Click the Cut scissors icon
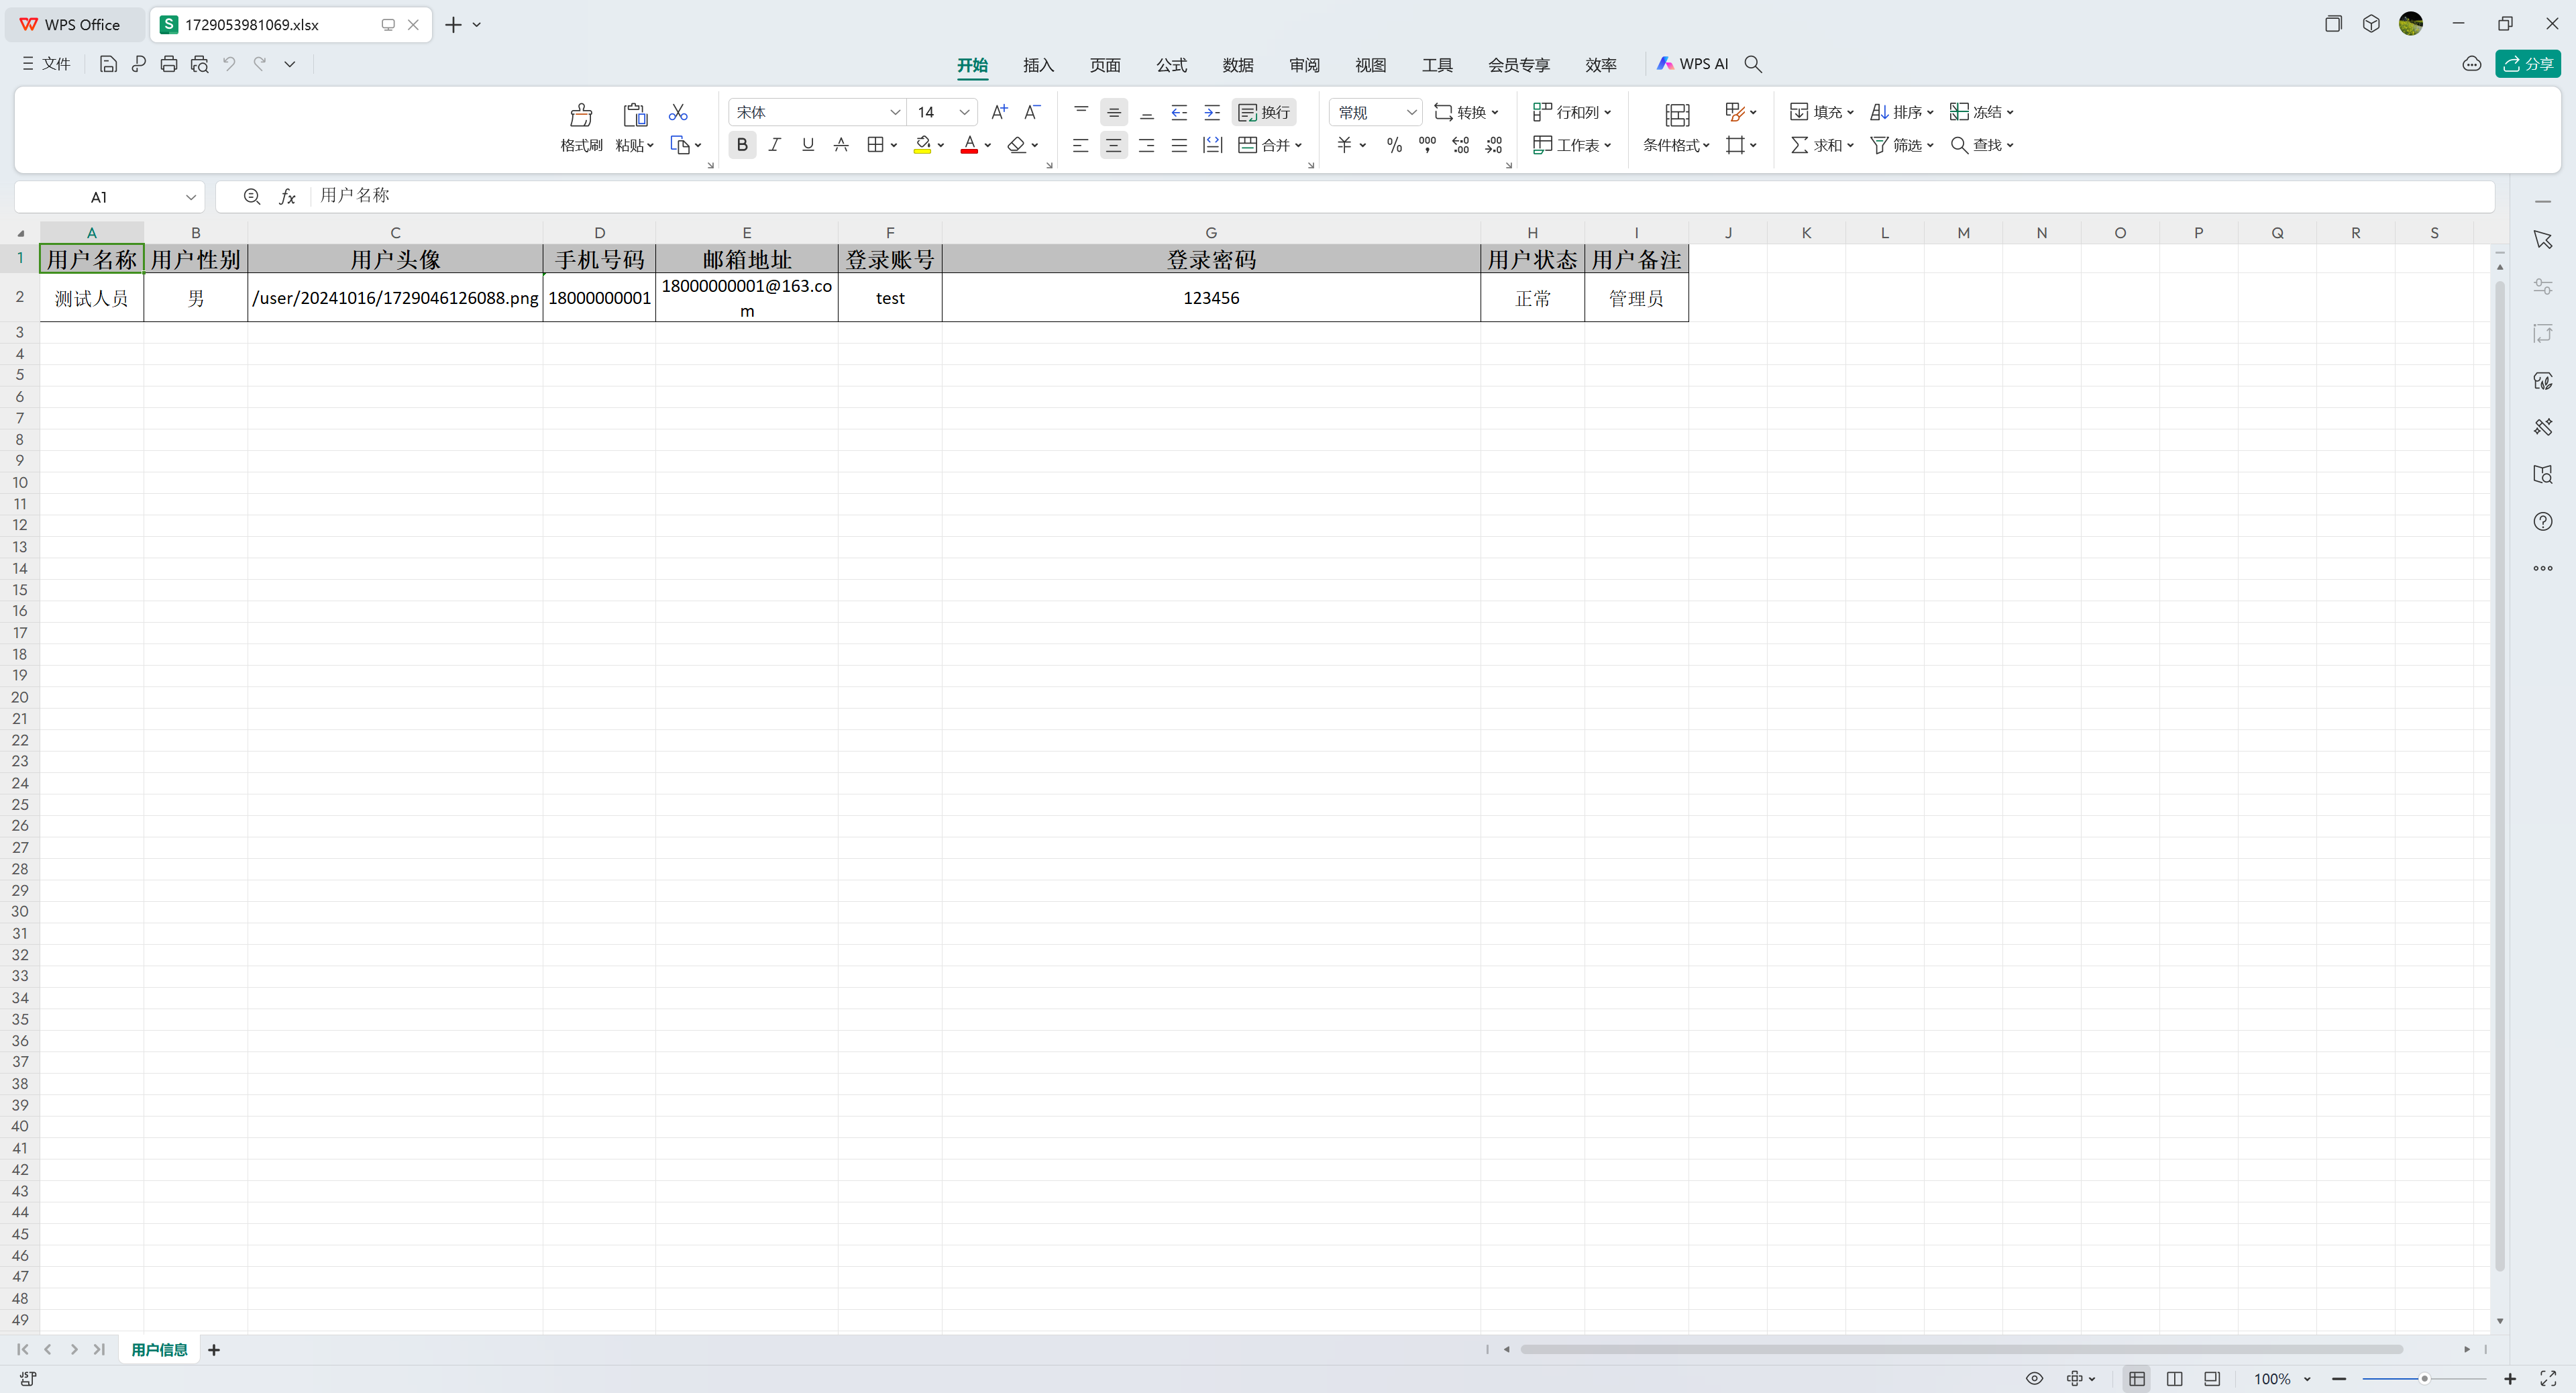The width and height of the screenshot is (2576, 1393). (x=678, y=112)
